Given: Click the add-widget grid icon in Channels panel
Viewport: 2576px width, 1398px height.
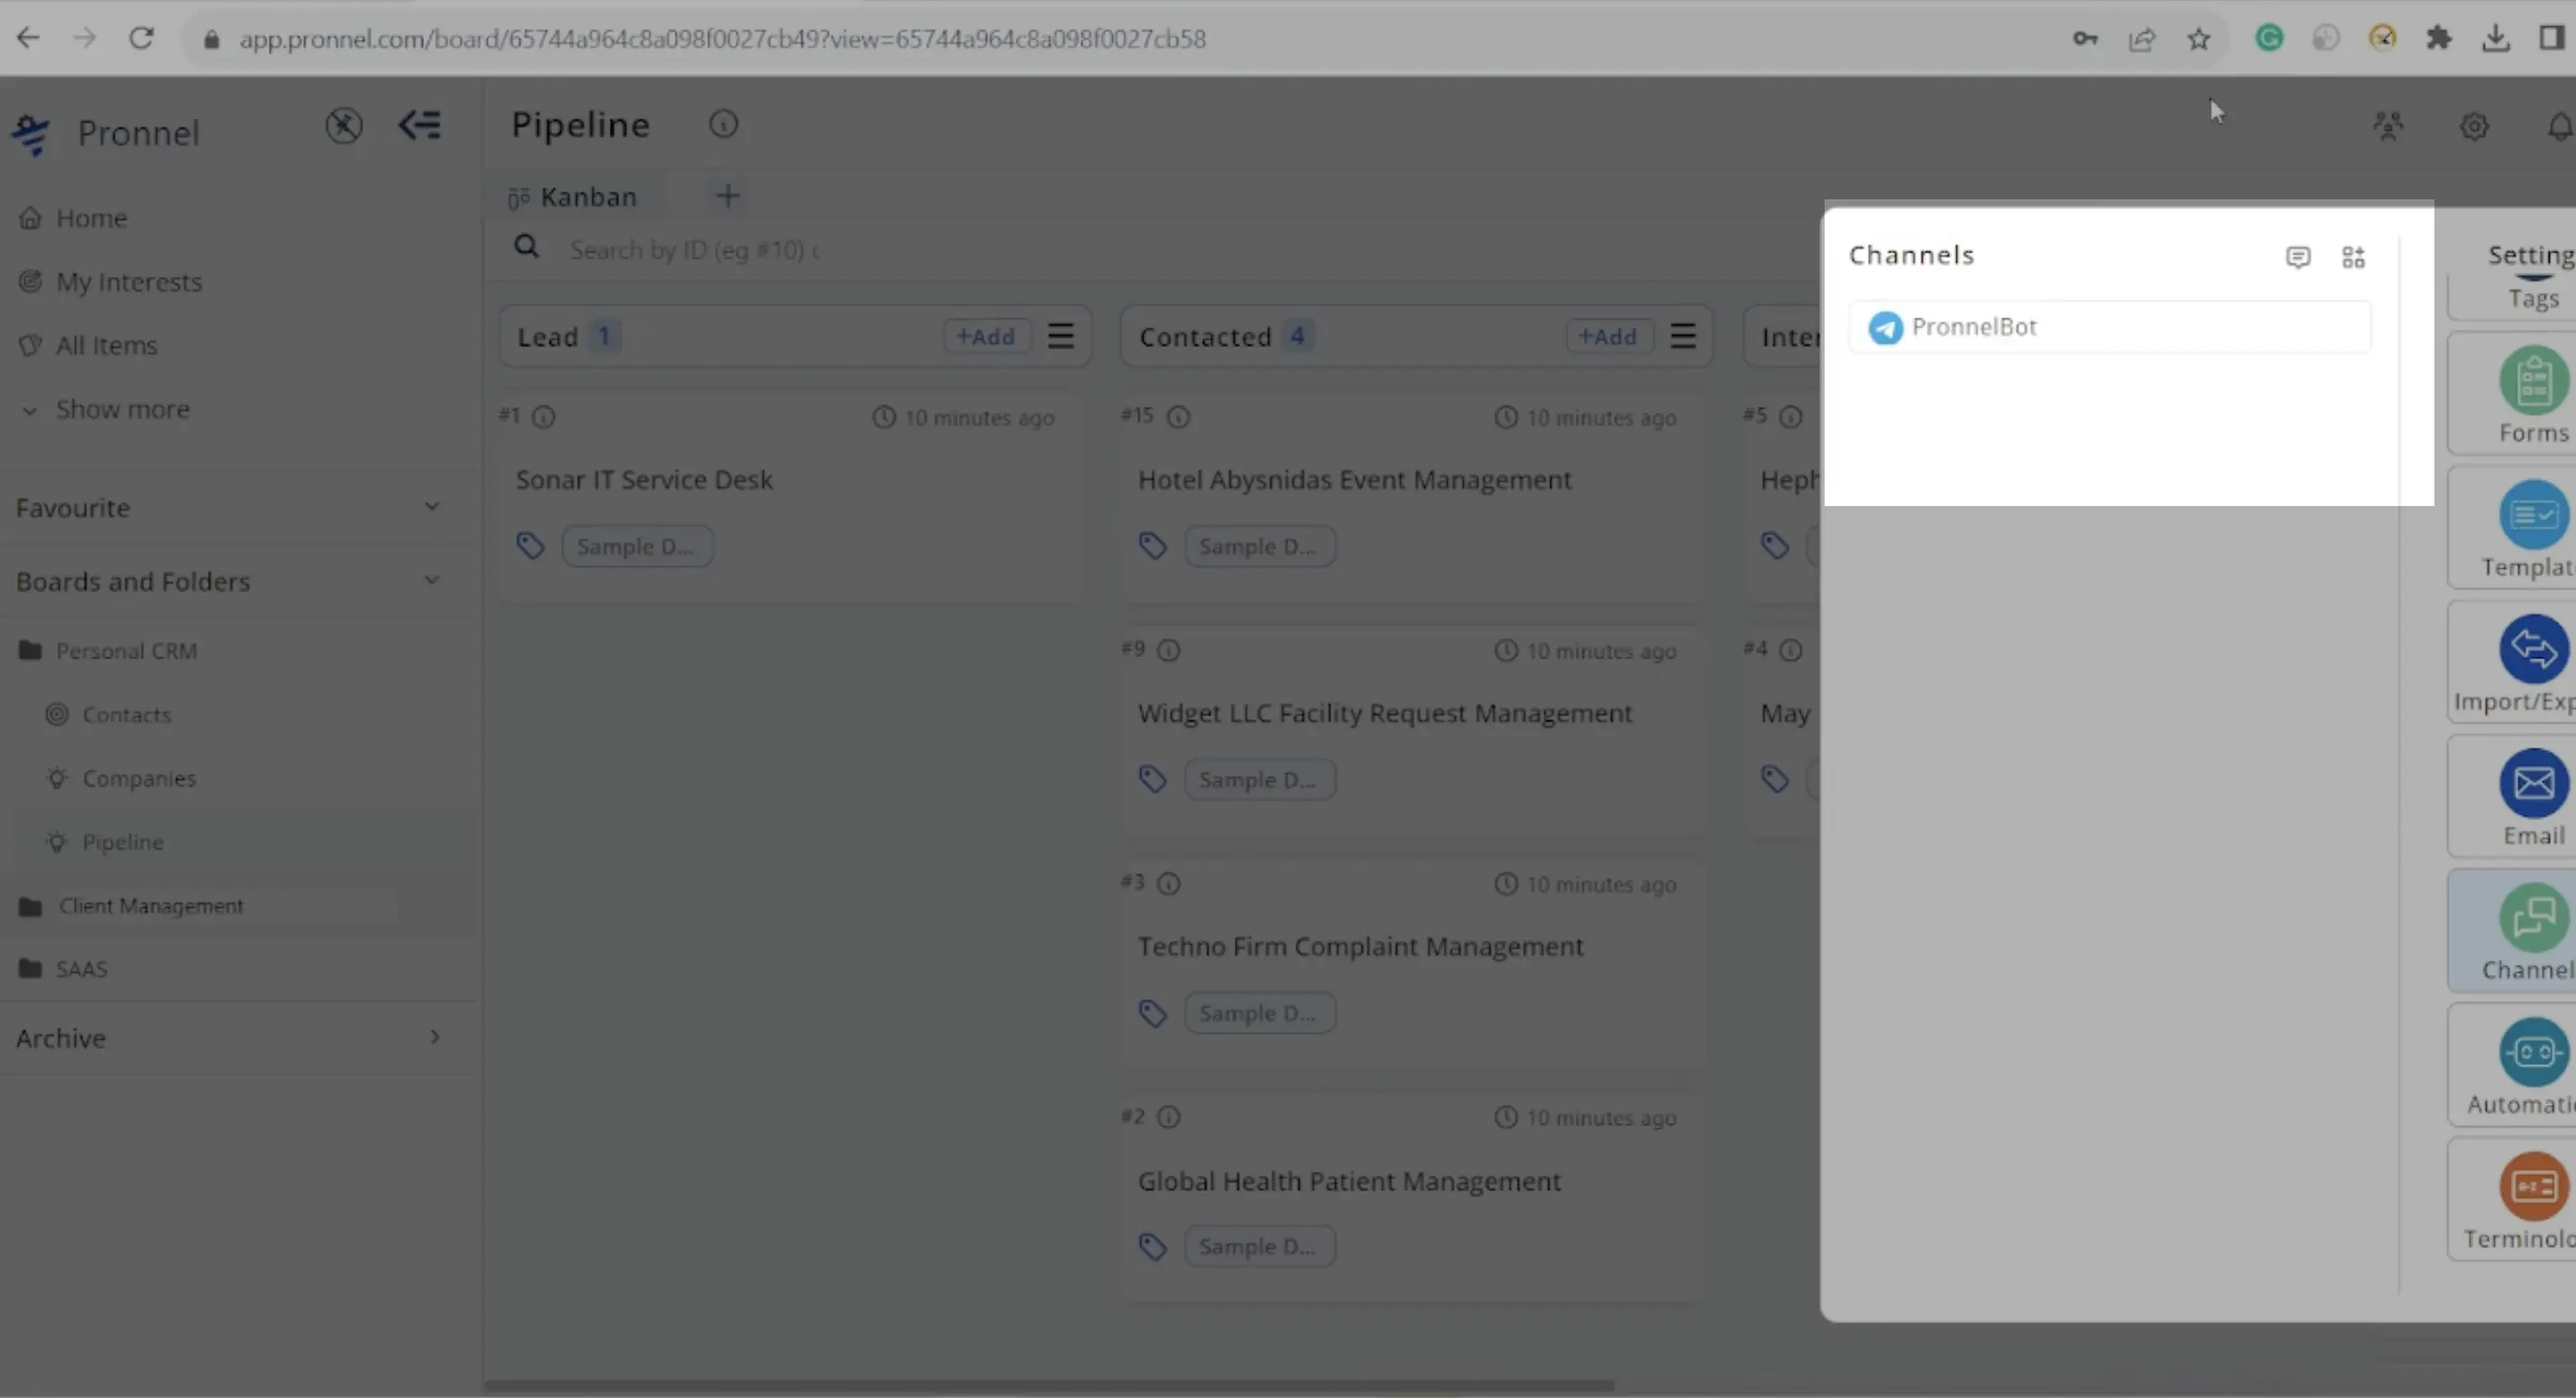Looking at the screenshot, I should click(2353, 257).
